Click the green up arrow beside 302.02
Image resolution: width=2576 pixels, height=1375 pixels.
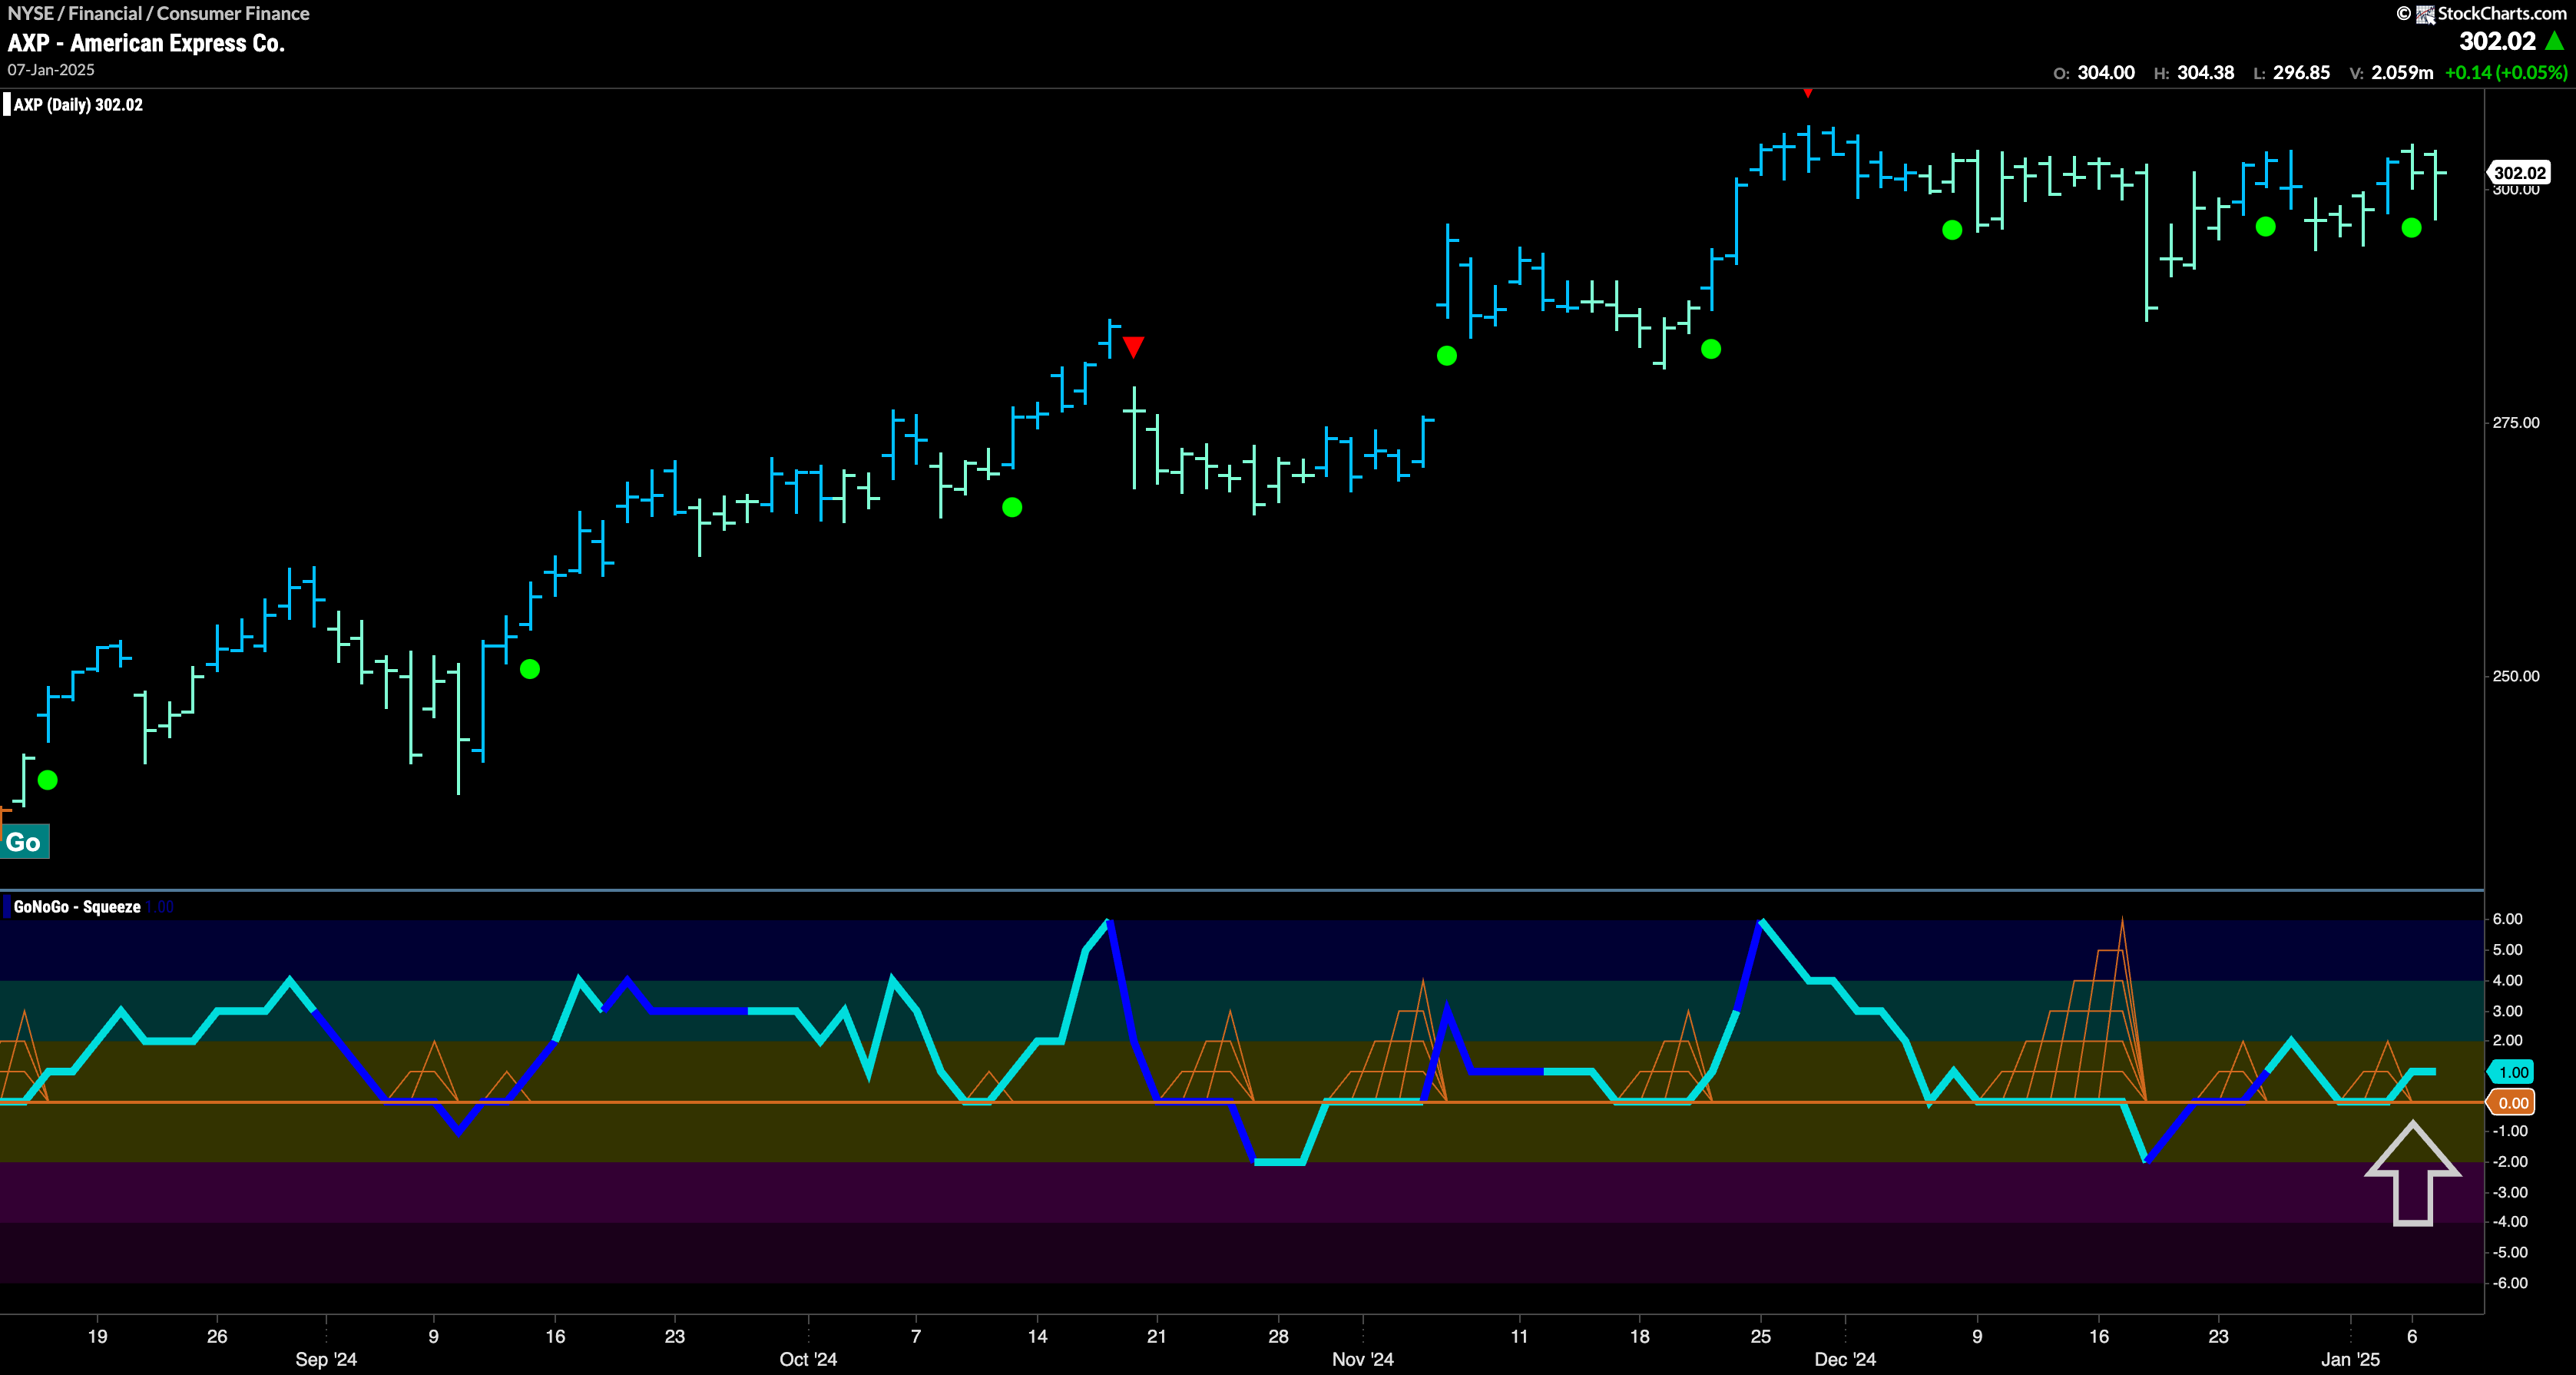tap(2554, 41)
